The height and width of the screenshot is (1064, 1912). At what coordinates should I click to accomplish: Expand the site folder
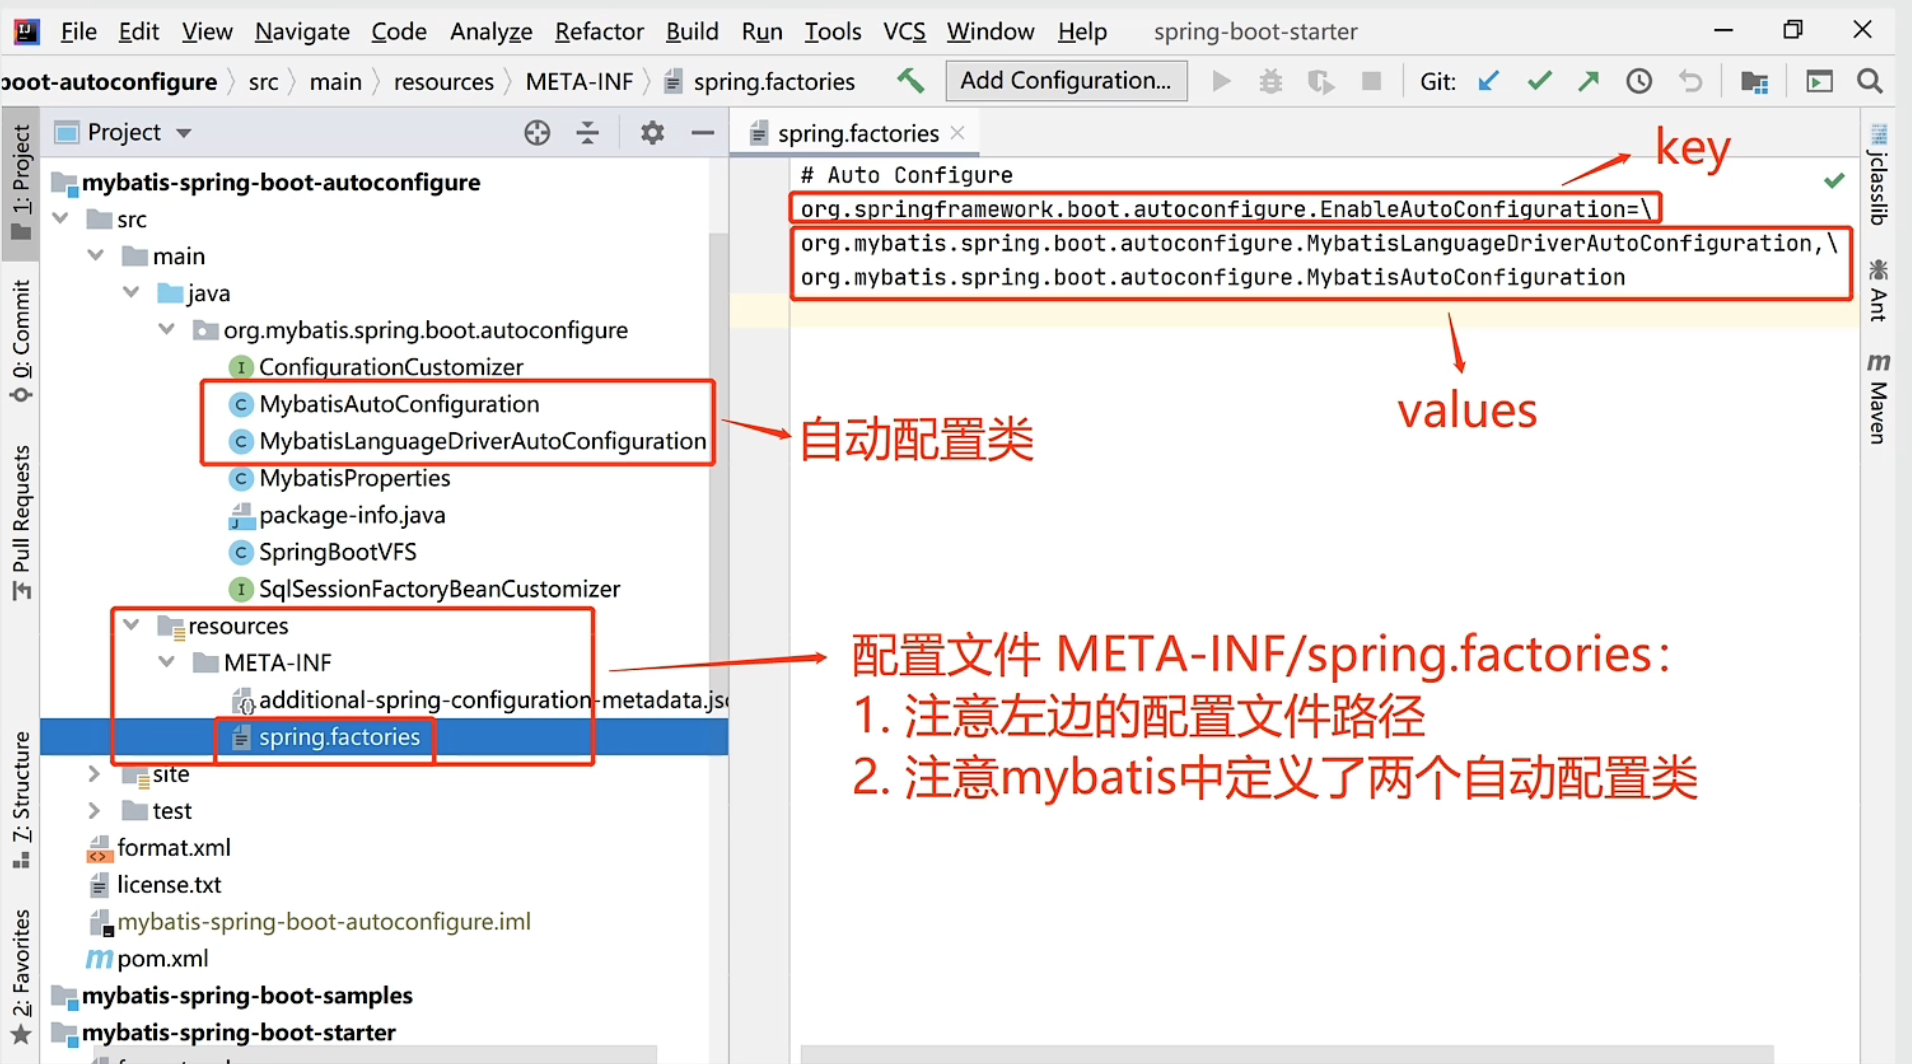tap(93, 773)
